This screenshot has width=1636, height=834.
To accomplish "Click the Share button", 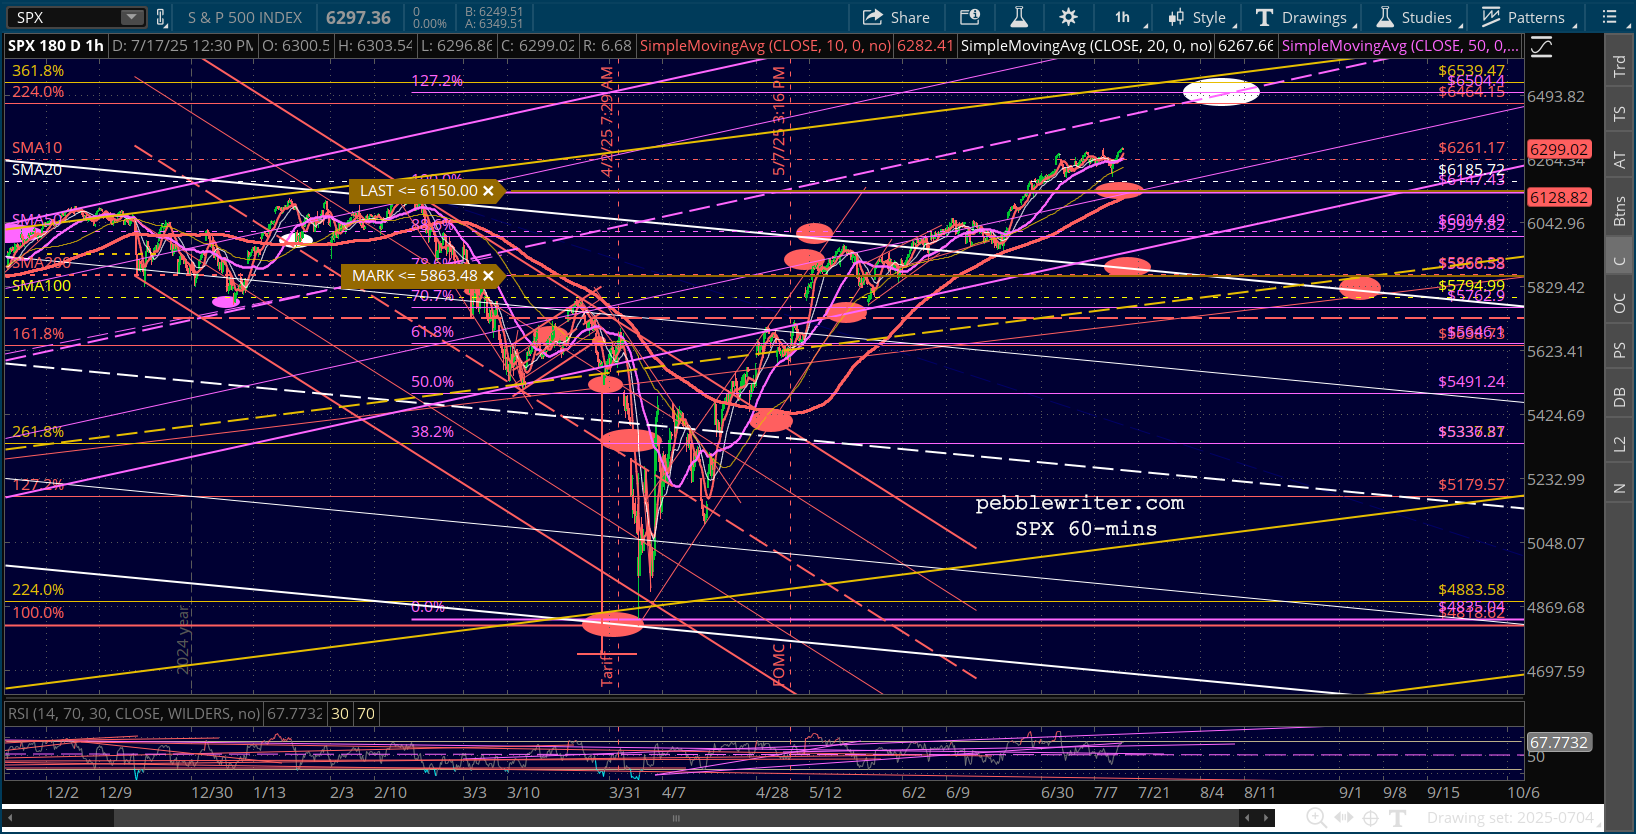I will coord(896,17).
